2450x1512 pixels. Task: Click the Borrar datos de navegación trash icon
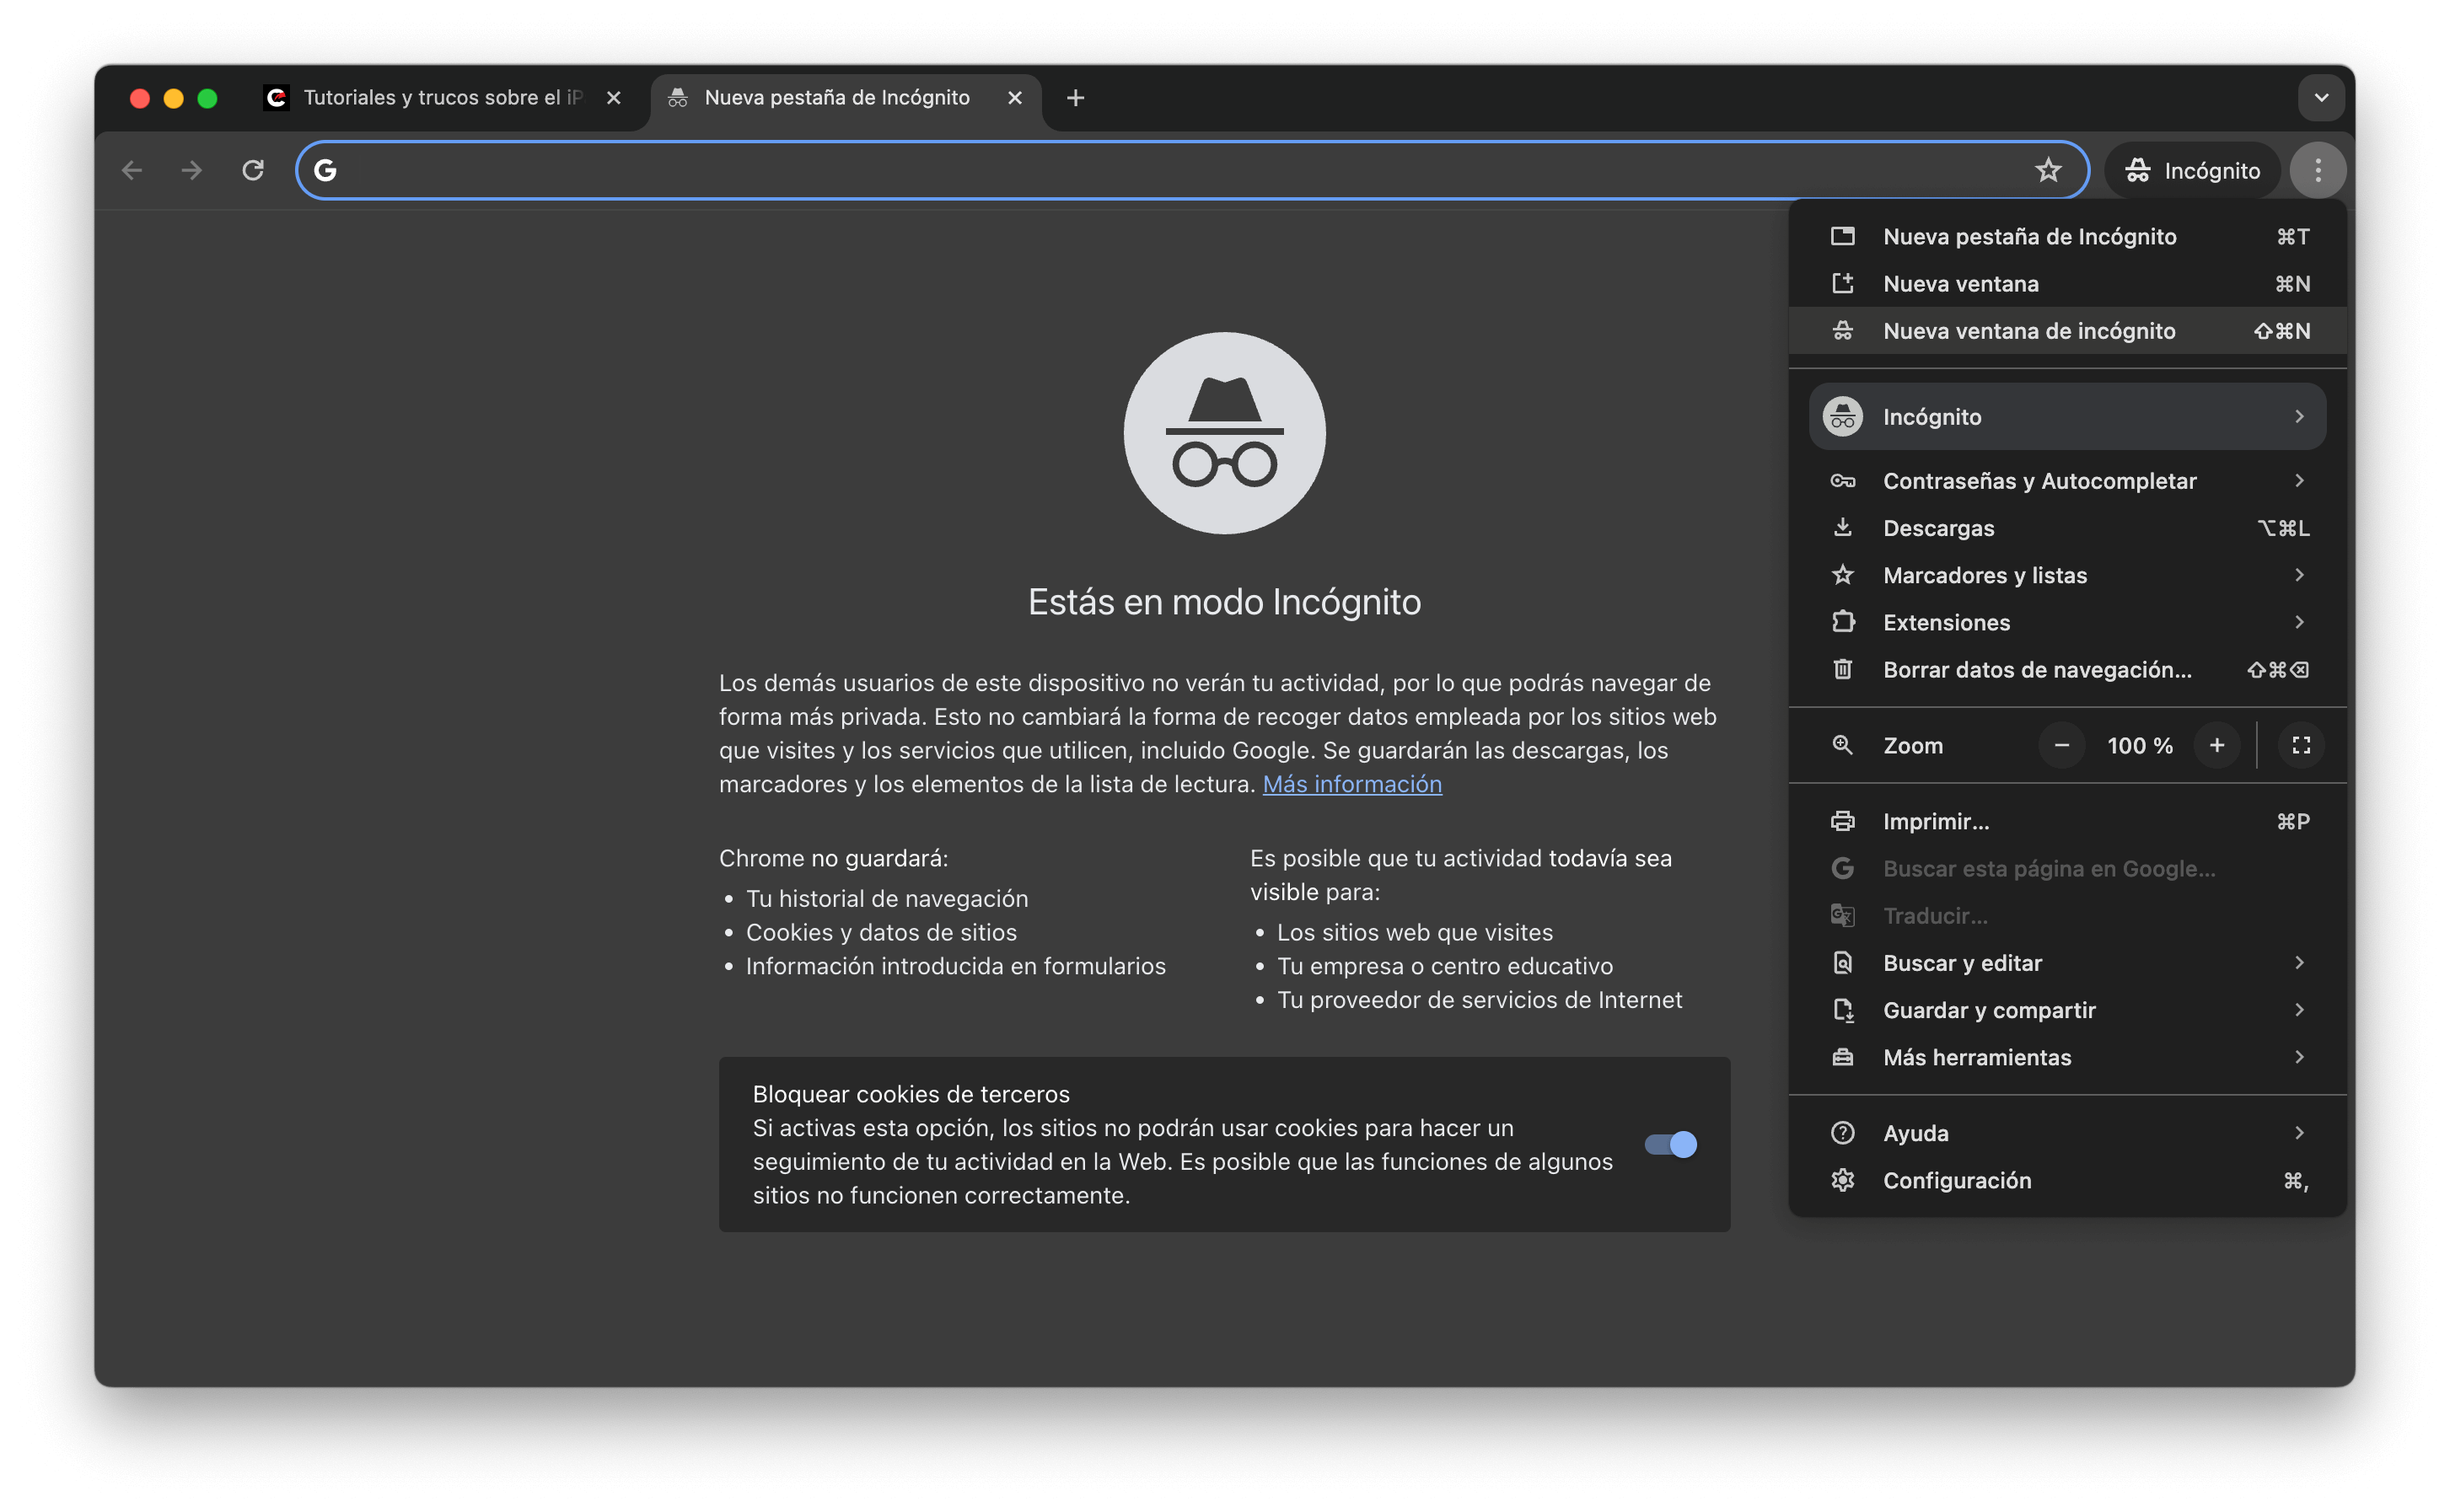(x=1843, y=669)
